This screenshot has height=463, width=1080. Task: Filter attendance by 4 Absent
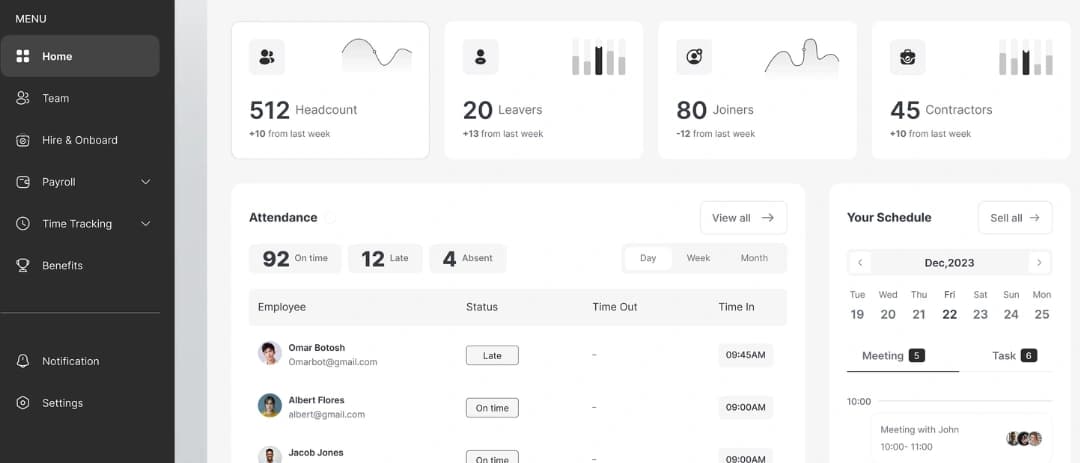[x=468, y=258]
